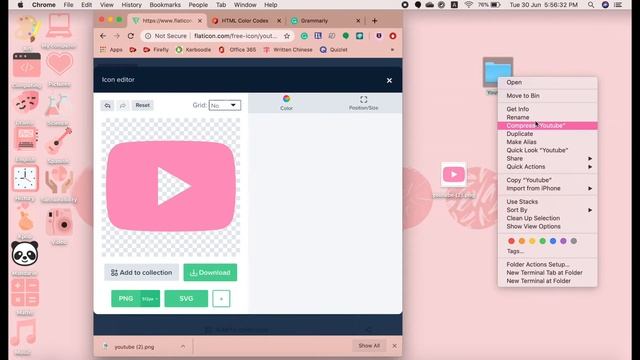The height and width of the screenshot is (360, 640).
Task: Click the flaticon.com address bar
Action: coord(235,36)
